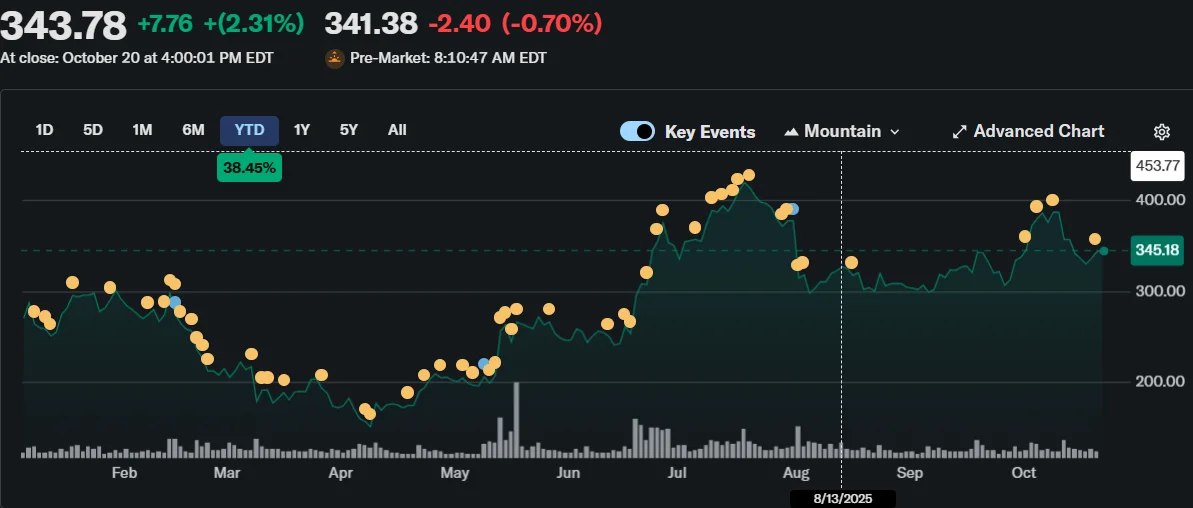Click blue event dot in mid-February

[175, 301]
